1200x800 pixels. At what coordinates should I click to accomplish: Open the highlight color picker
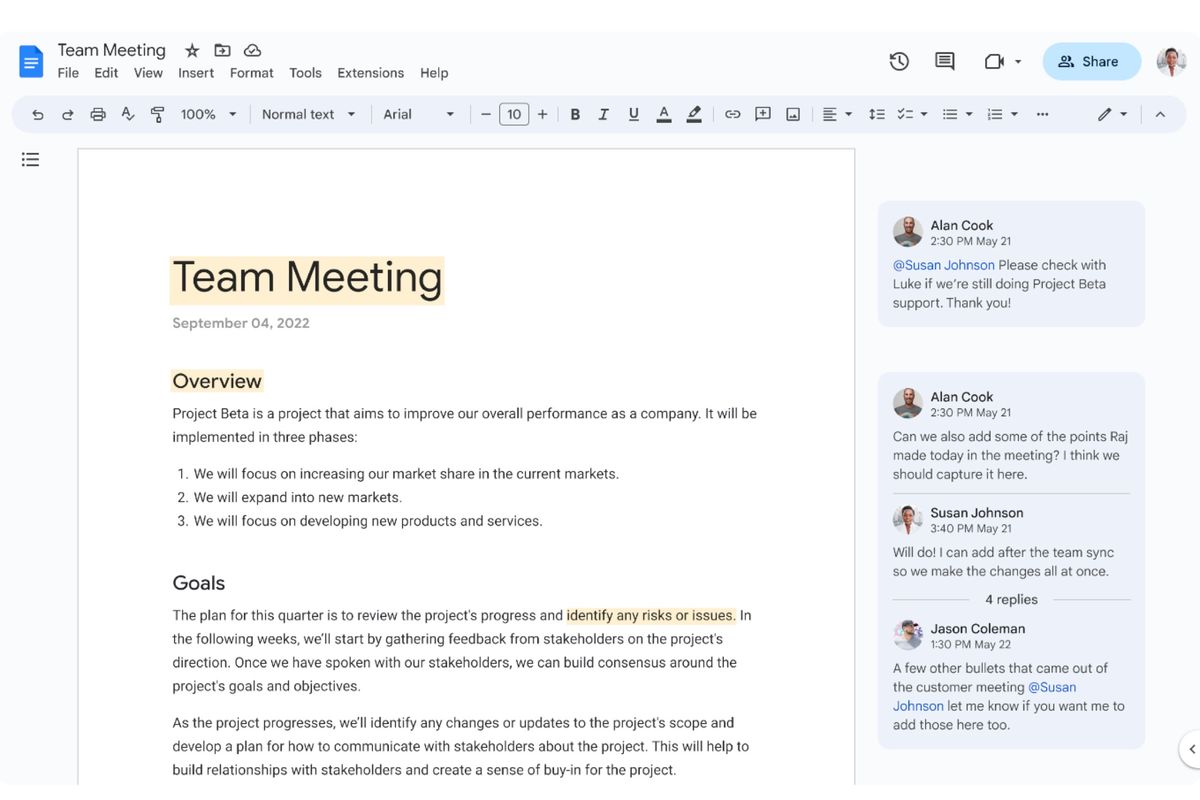tap(694, 115)
